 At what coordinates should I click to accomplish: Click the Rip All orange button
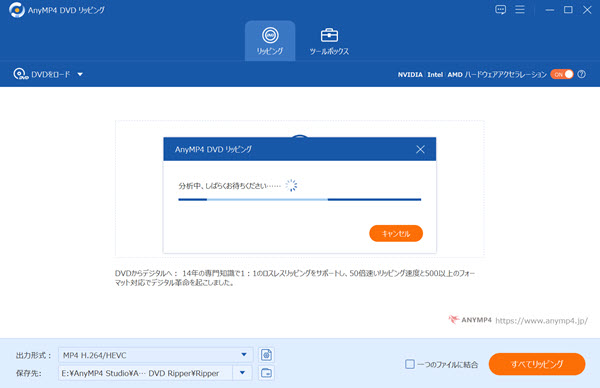pos(537,364)
